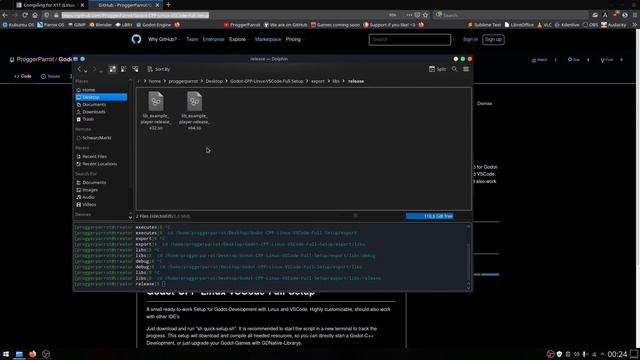Click the GitHub Sign in link
The width and height of the screenshot is (640, 360).
pyautogui.click(x=470, y=40)
